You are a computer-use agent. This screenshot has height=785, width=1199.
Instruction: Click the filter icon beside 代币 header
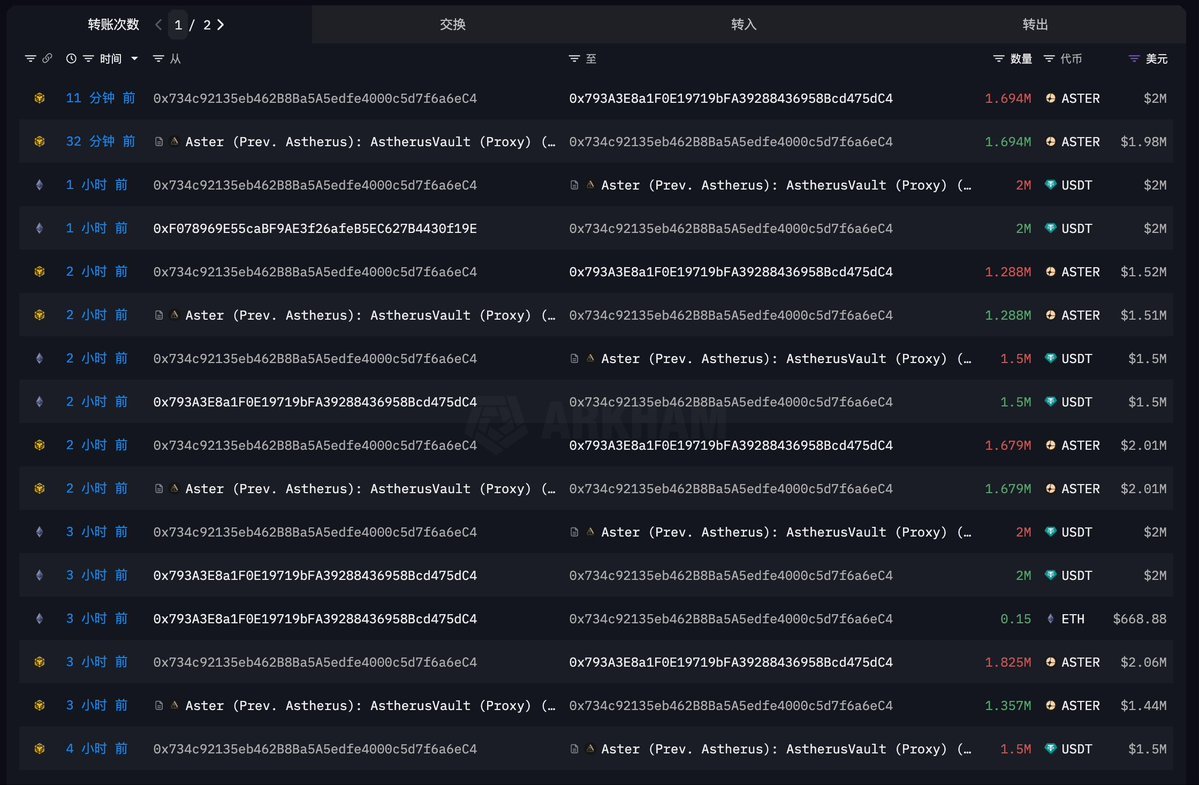[1049, 59]
